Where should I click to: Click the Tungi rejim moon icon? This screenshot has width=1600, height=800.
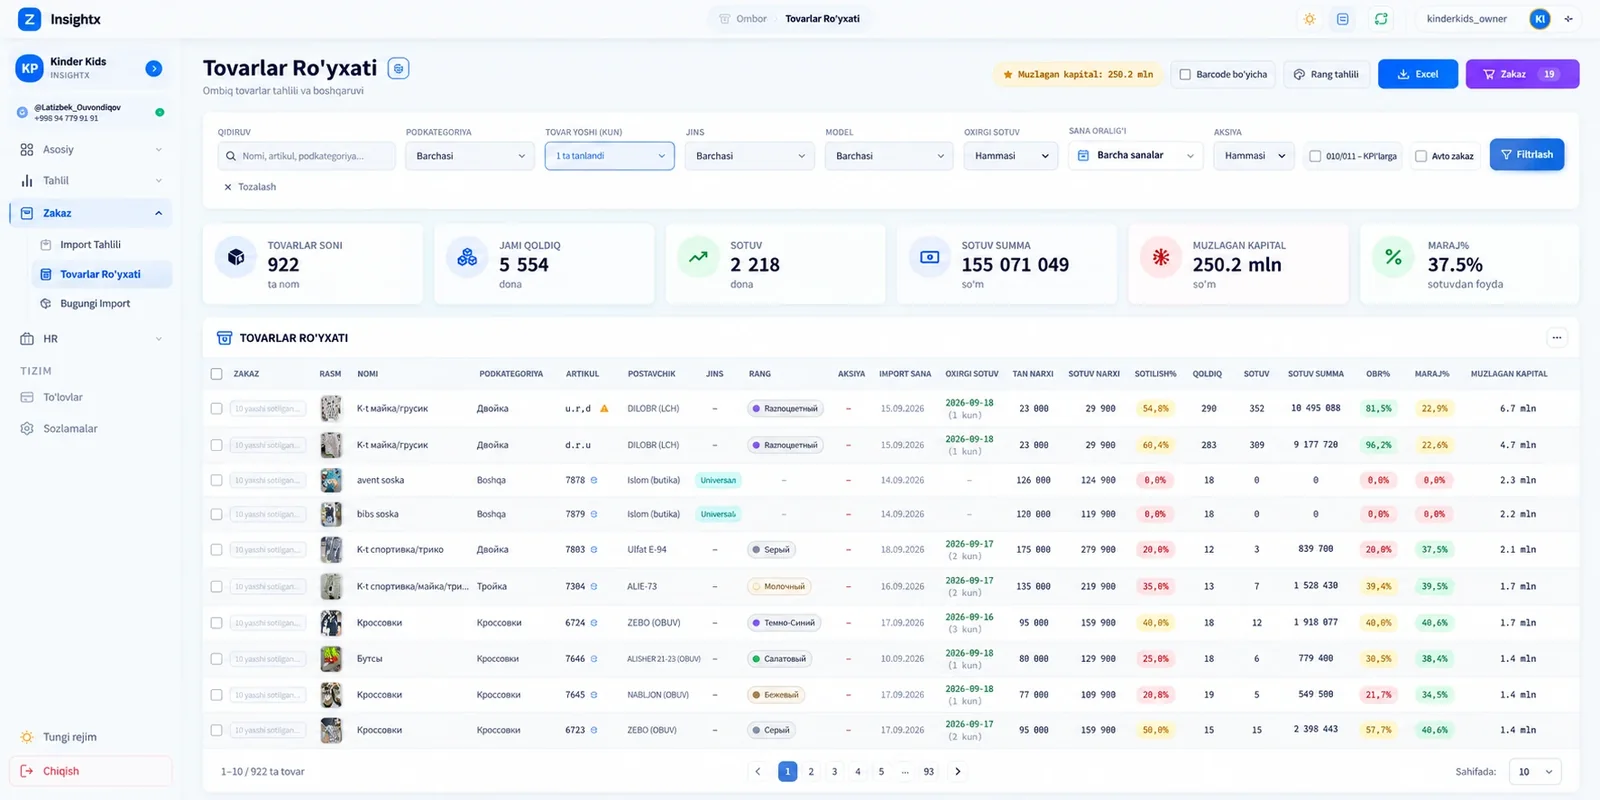click(x=27, y=737)
